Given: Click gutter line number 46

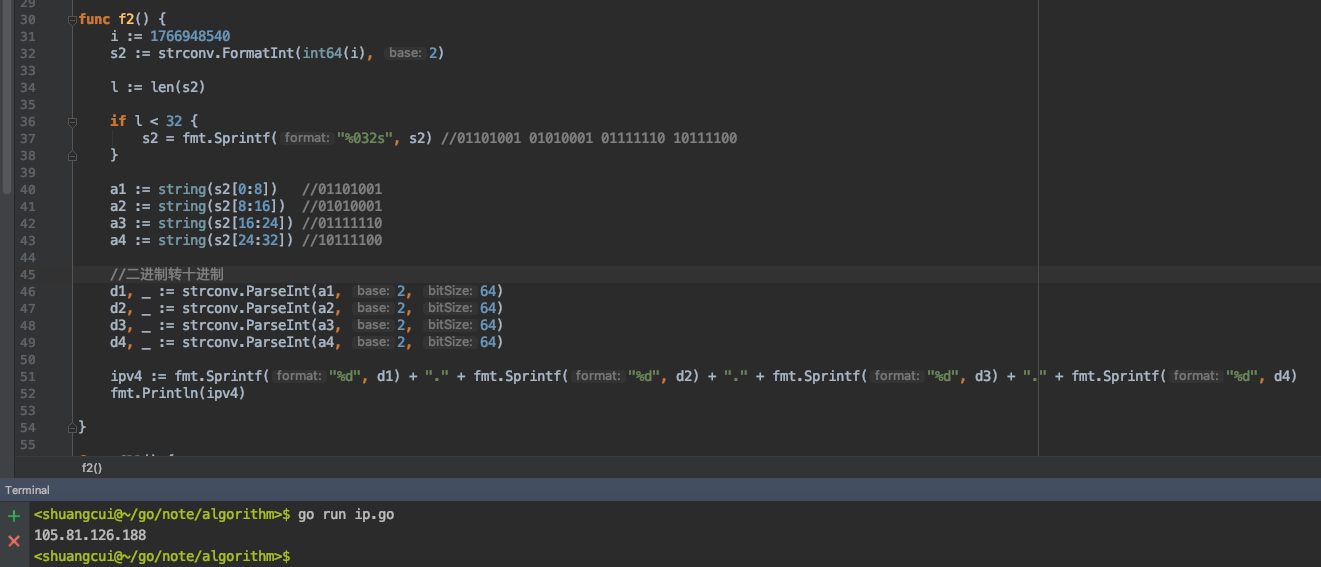Looking at the screenshot, I should click(27, 291).
